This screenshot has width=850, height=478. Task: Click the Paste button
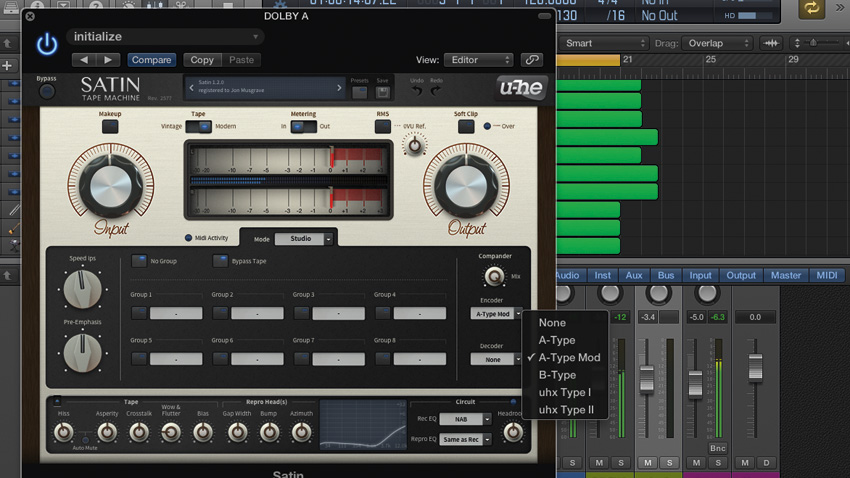[x=241, y=60]
